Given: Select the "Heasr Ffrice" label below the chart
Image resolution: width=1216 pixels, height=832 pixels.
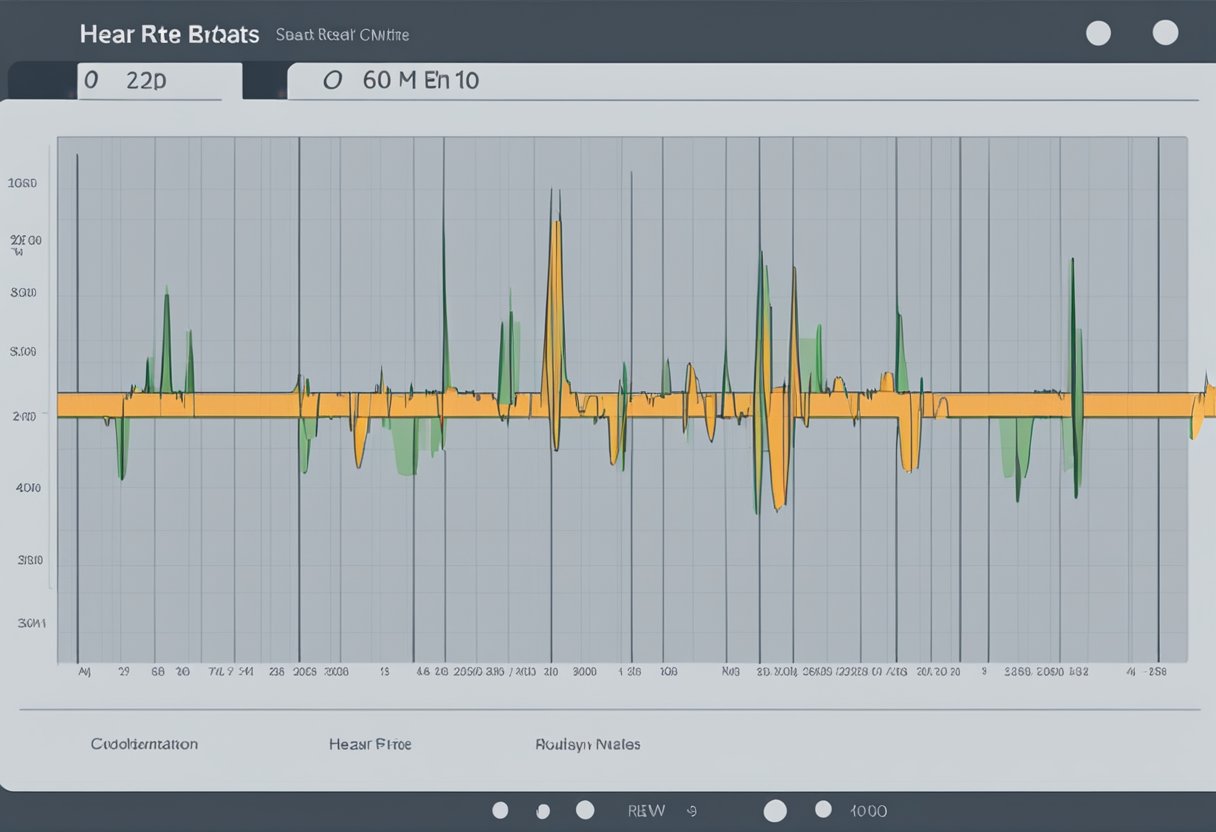Looking at the screenshot, I should pyautogui.click(x=370, y=744).
